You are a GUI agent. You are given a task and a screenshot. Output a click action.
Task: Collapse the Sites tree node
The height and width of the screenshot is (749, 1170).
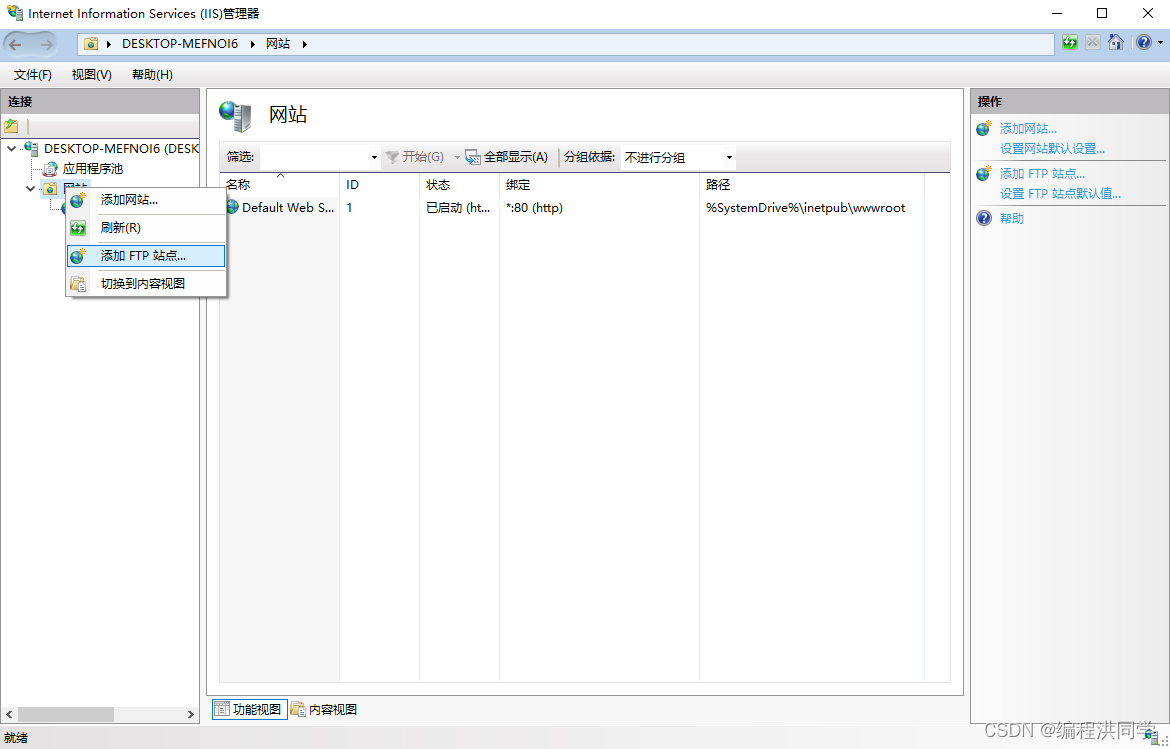pos(31,189)
